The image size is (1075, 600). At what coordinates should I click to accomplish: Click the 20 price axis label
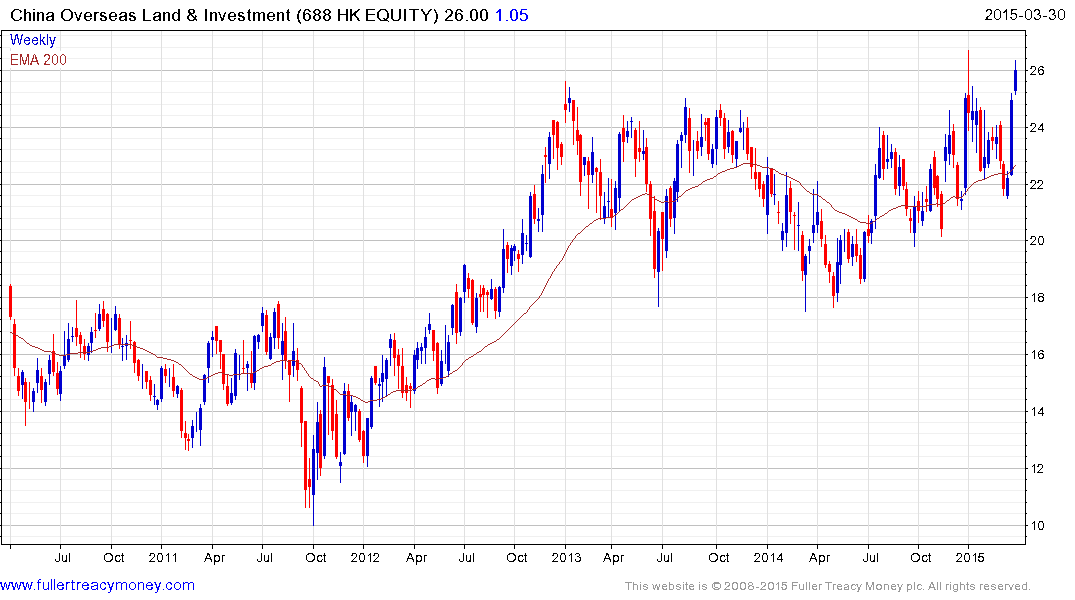1037,241
